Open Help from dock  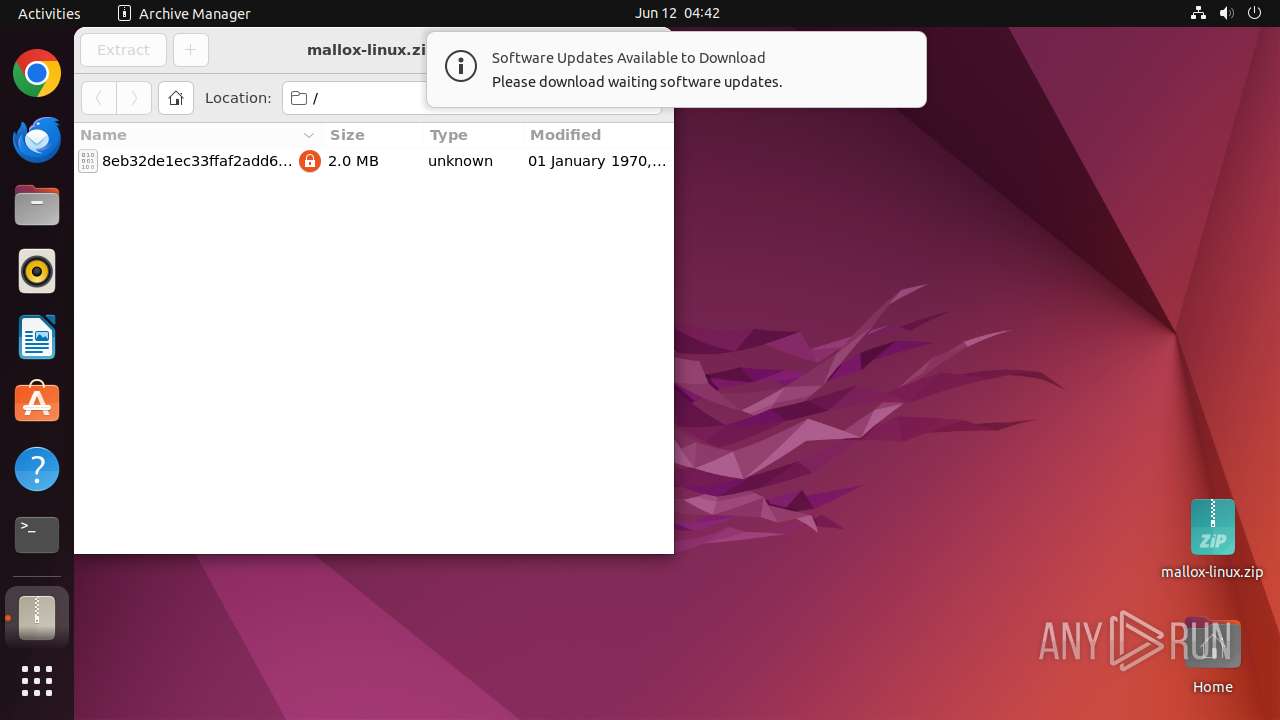click(x=37, y=469)
